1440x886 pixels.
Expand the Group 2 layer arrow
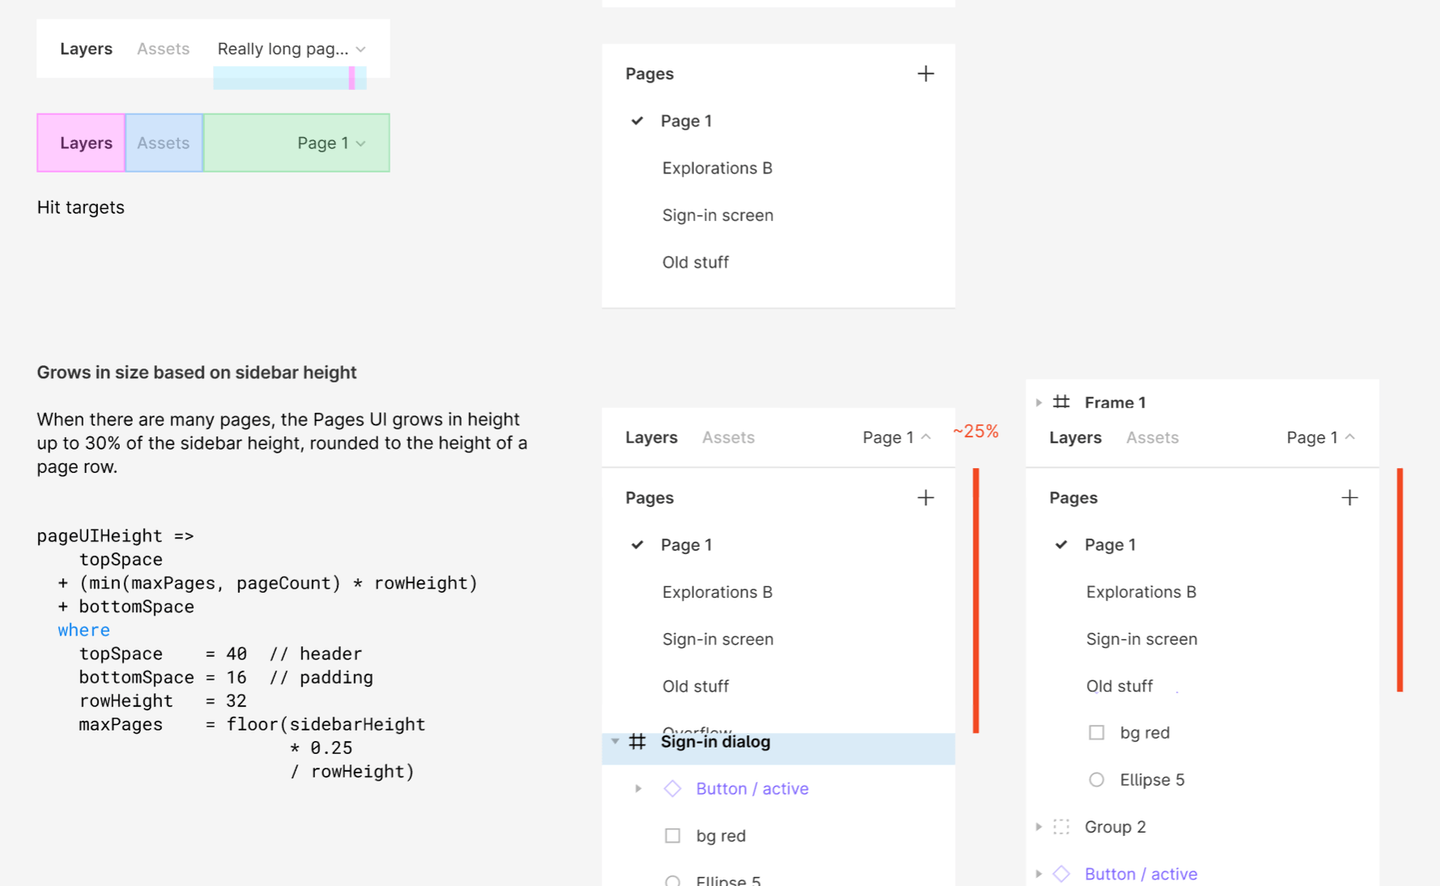coord(1039,827)
